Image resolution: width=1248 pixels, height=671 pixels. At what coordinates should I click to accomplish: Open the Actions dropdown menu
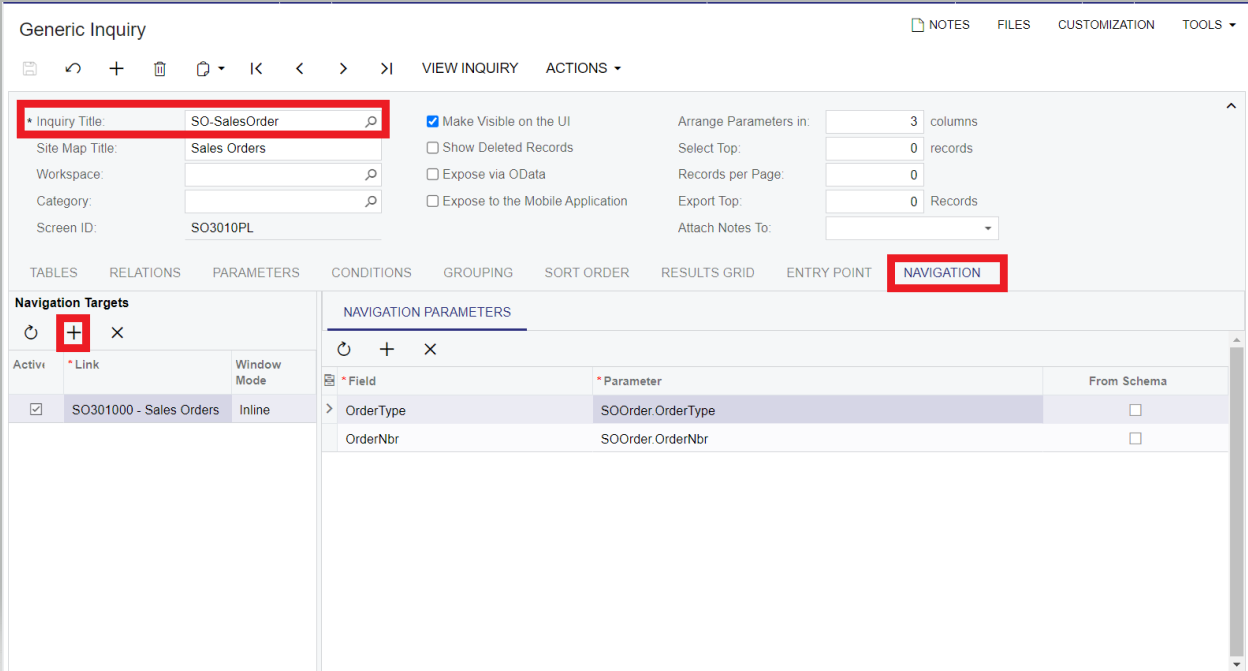tap(583, 68)
